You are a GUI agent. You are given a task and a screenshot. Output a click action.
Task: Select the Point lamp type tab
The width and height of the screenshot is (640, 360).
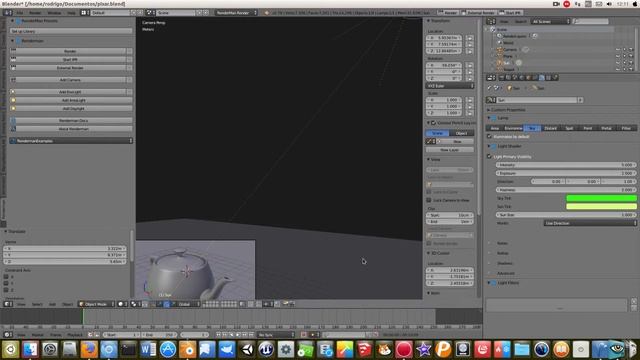pos(588,128)
